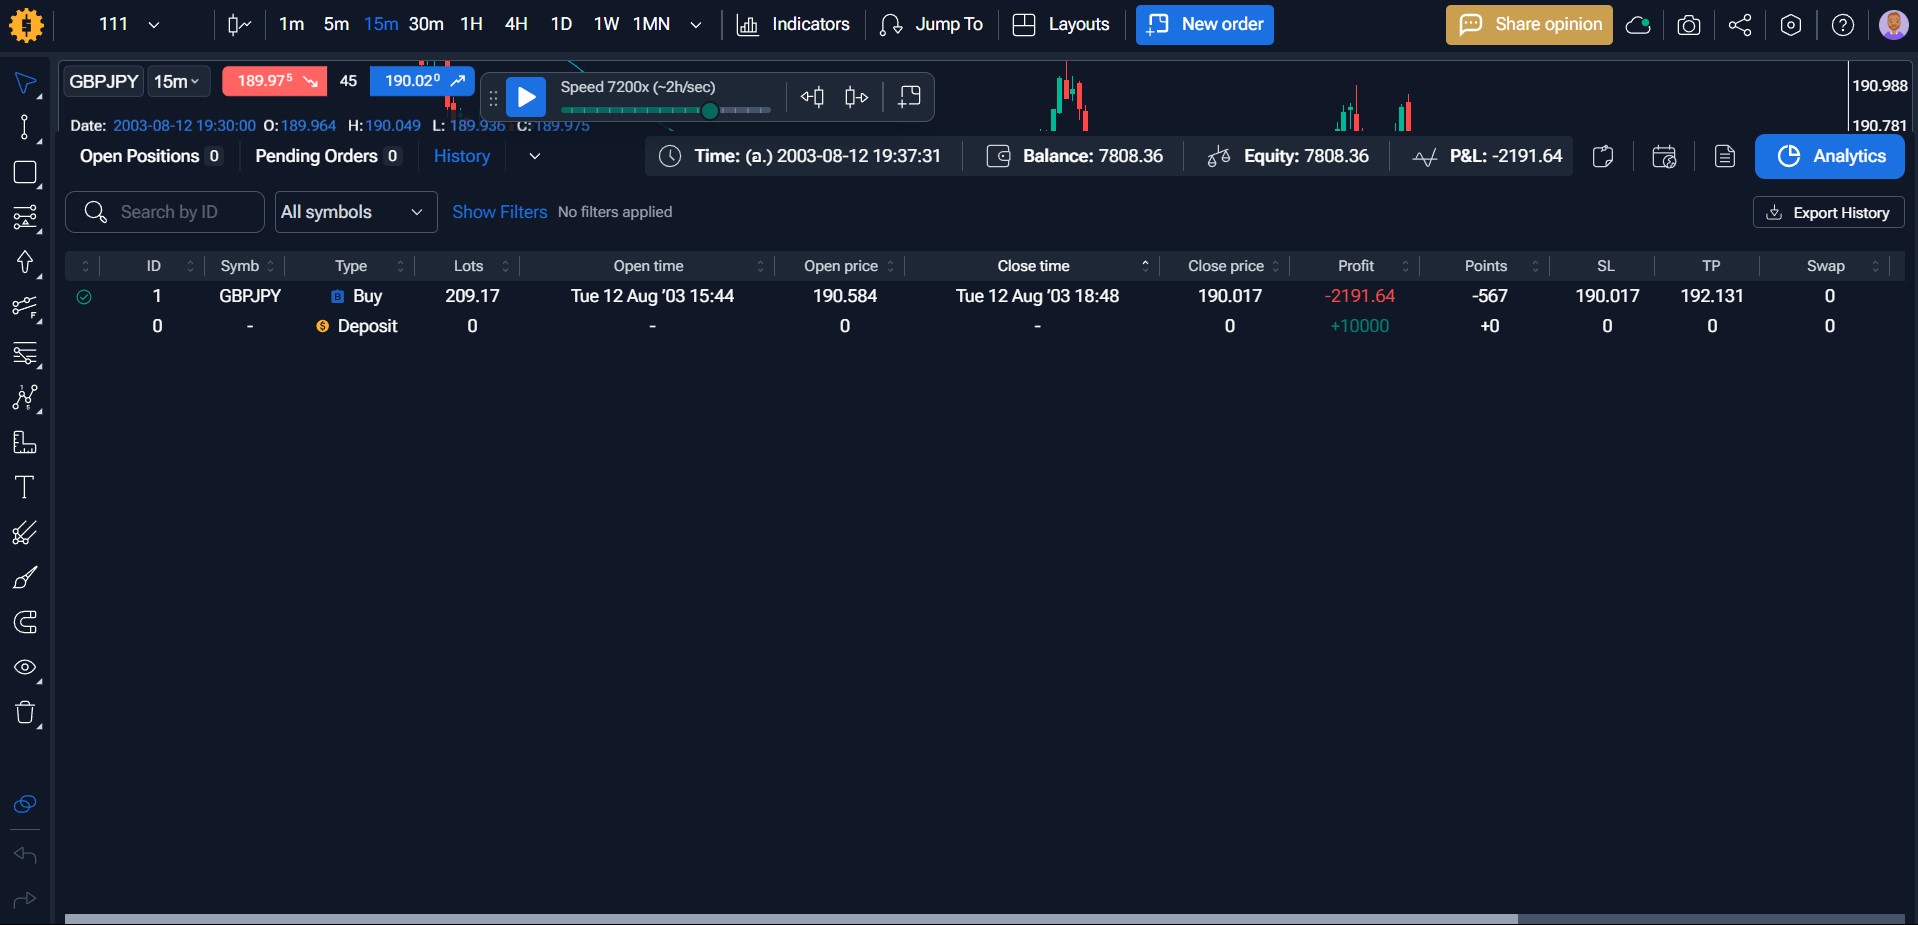The height and width of the screenshot is (925, 1918).
Task: Select the Text tool in left sidebar
Action: click(25, 488)
